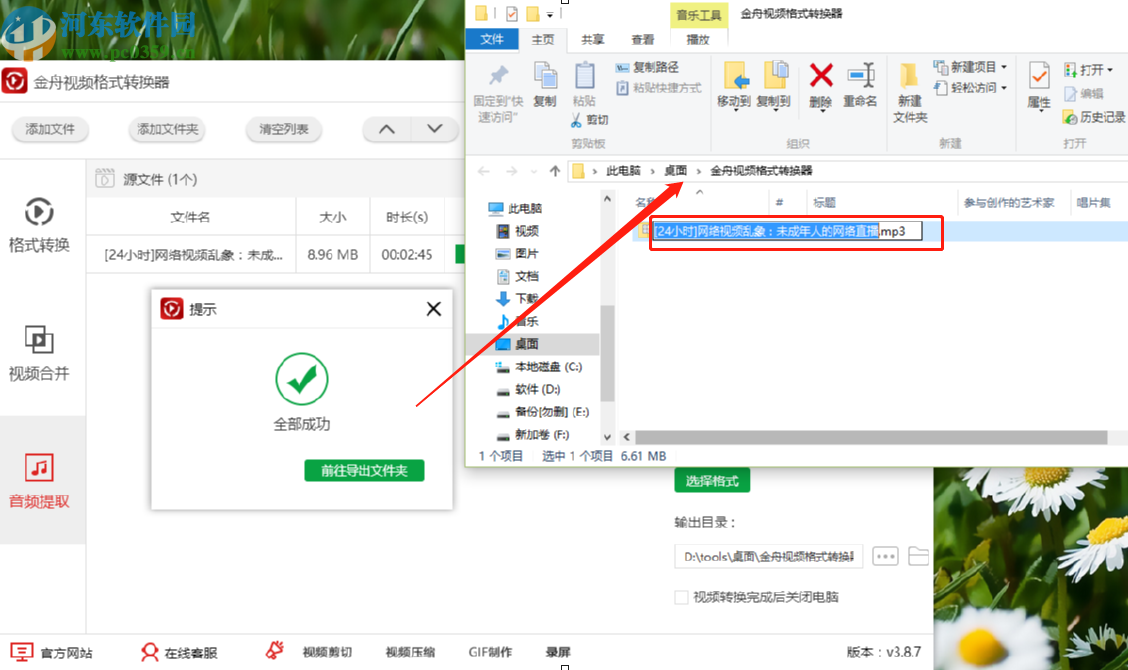
Task: Click 剪切 scissors in ribbon
Action: (x=590, y=119)
